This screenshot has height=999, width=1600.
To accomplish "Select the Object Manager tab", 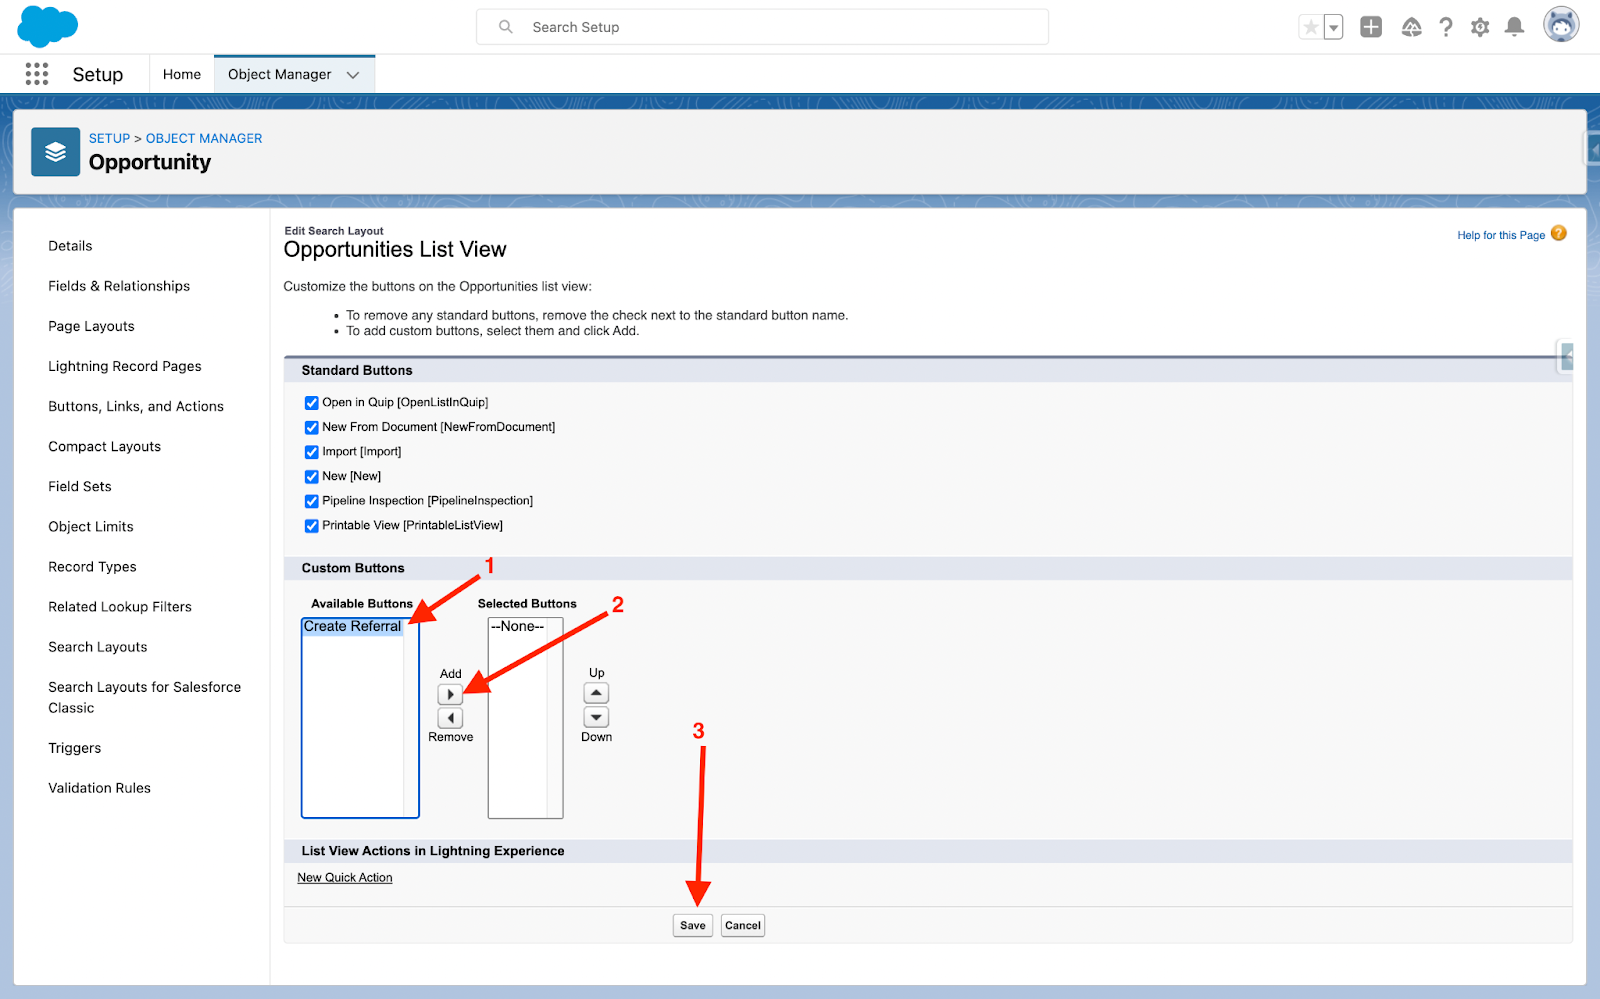I will (x=279, y=74).
